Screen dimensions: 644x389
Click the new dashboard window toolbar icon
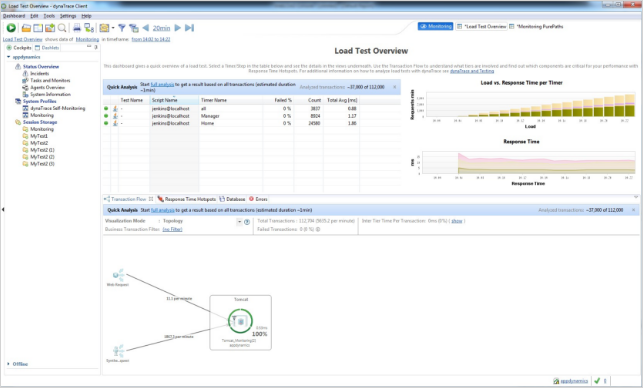[38, 28]
